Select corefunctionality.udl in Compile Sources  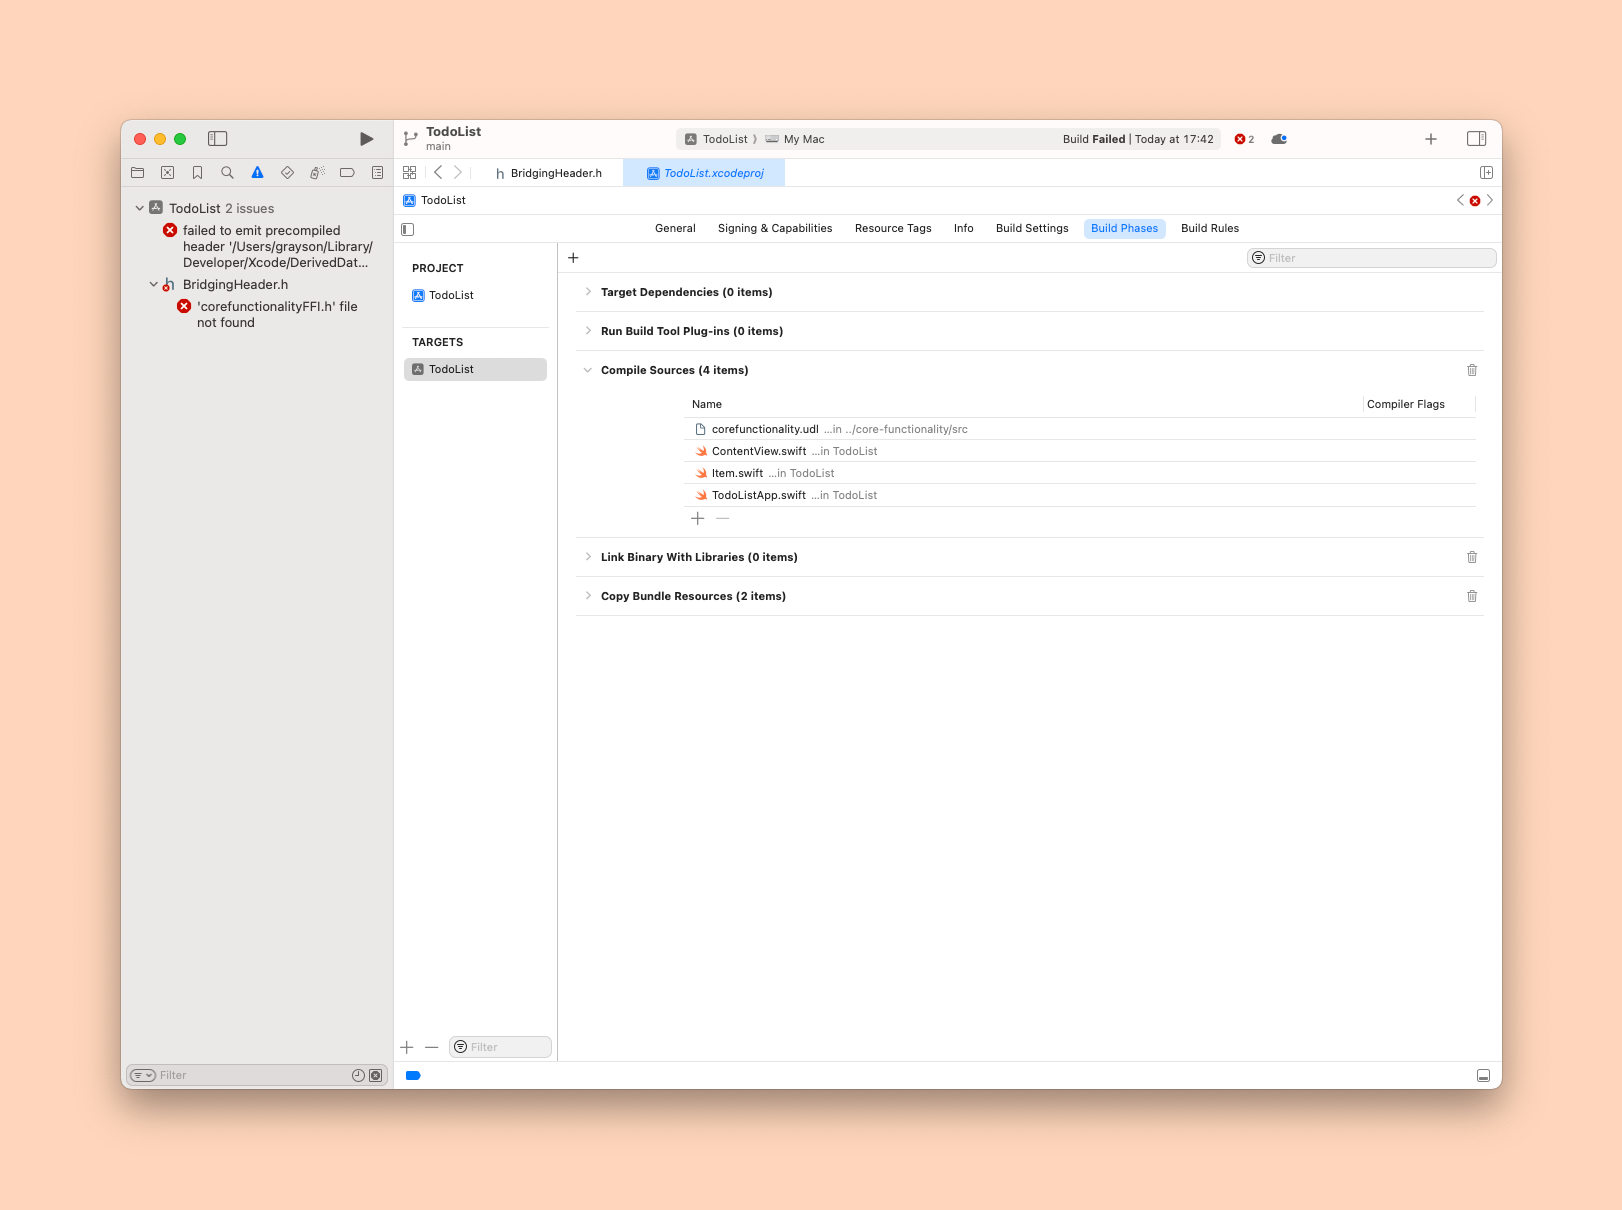click(764, 429)
